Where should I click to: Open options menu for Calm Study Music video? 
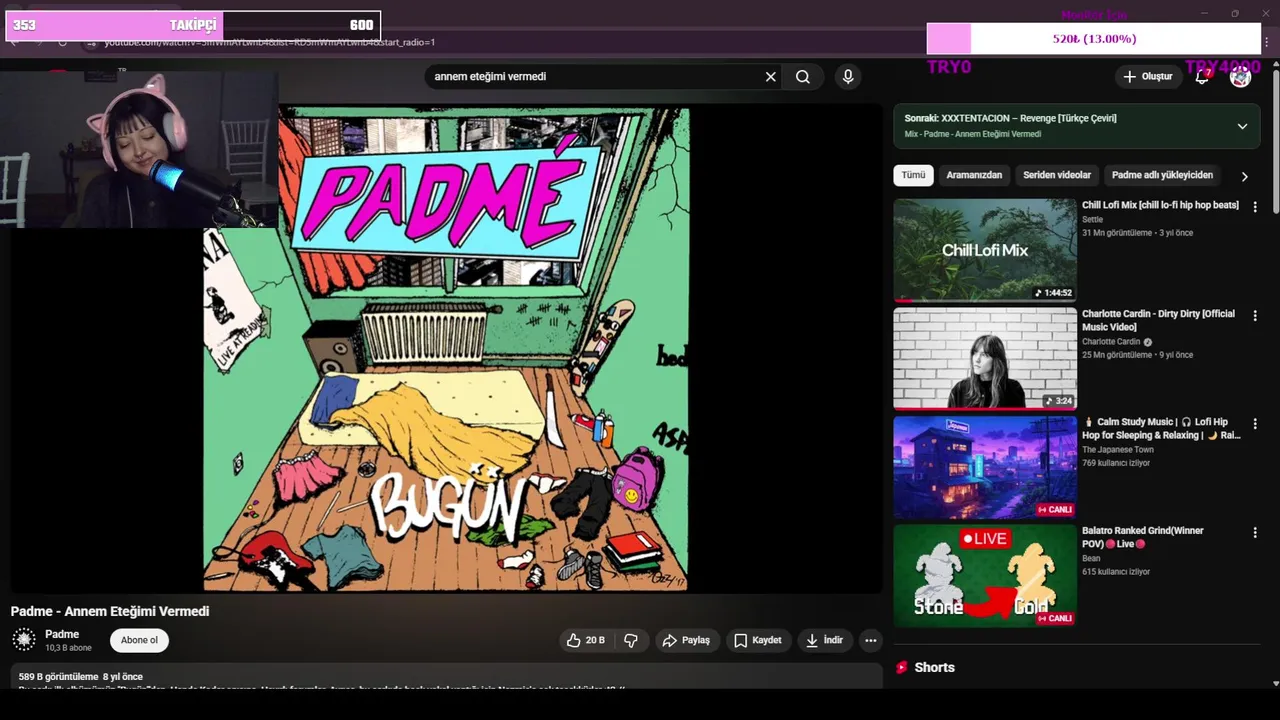pos(1255,425)
